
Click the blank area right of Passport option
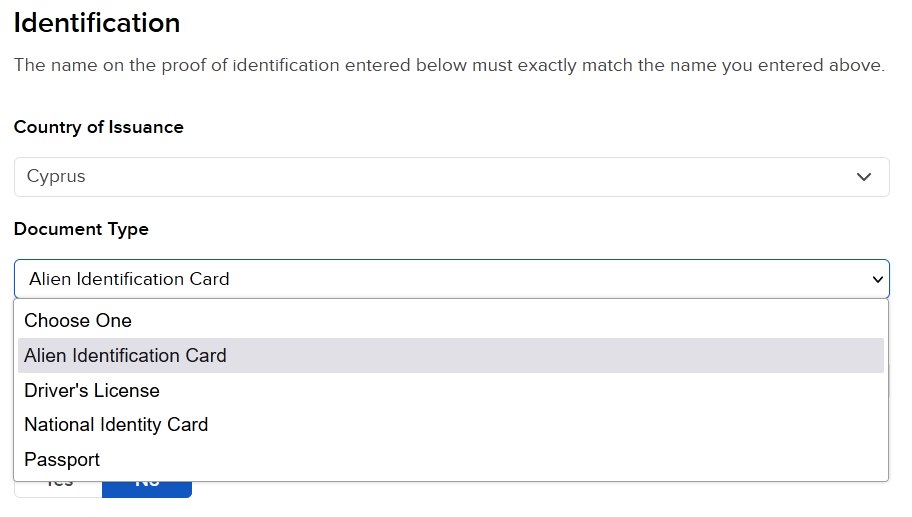500,460
